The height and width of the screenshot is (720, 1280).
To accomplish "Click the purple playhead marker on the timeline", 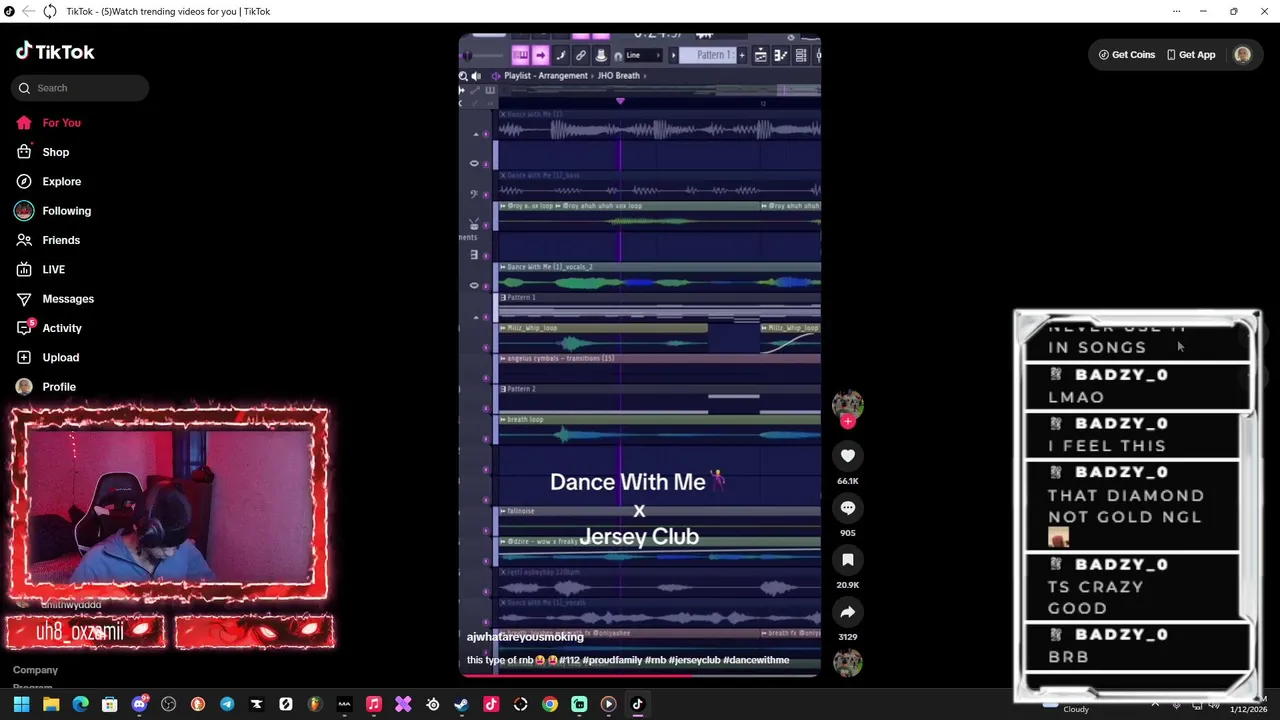I will pyautogui.click(x=620, y=101).
